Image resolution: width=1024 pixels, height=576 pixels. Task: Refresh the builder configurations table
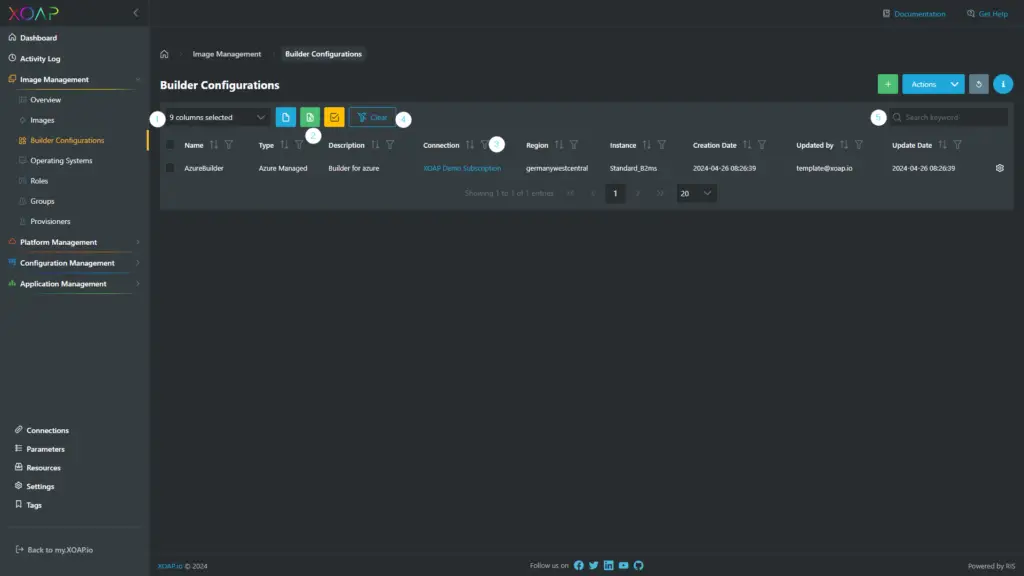tap(978, 84)
